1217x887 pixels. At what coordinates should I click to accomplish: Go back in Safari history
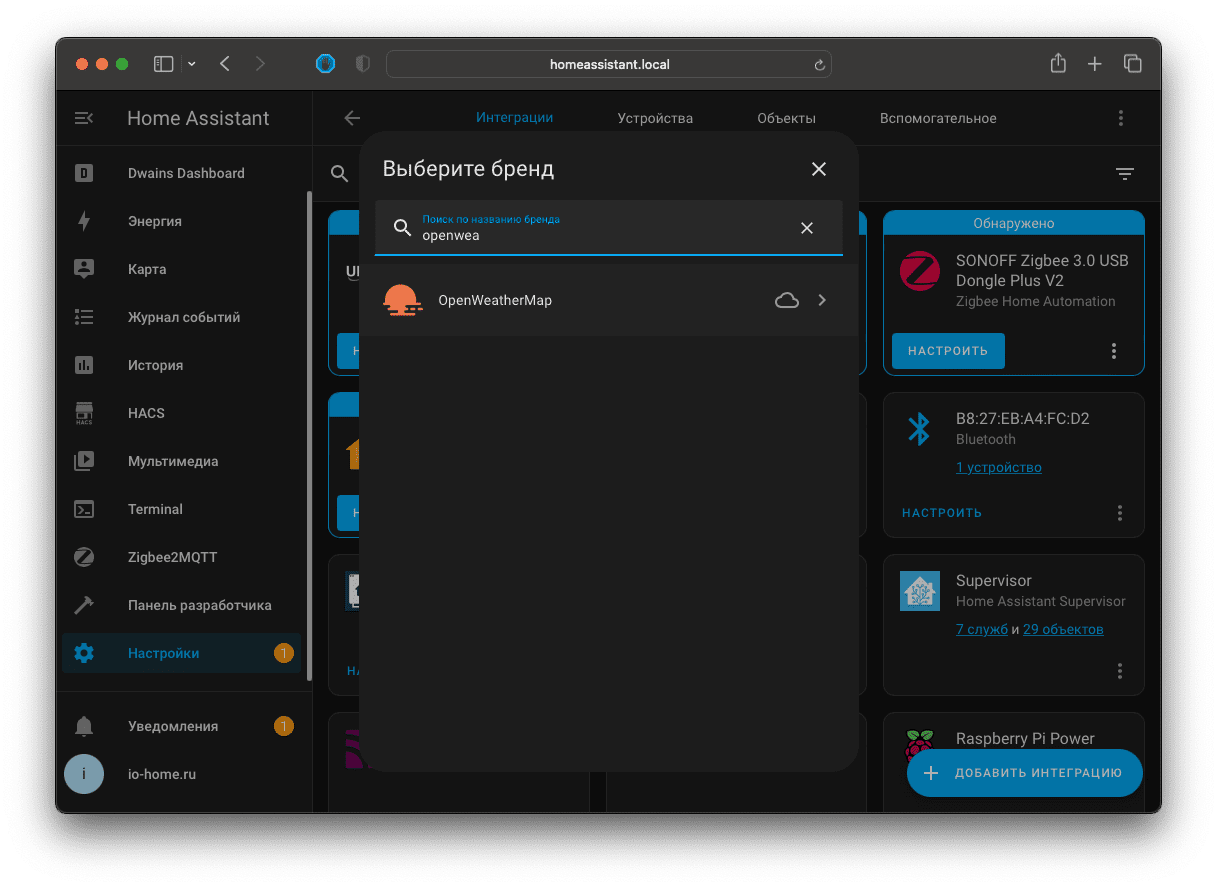pyautogui.click(x=225, y=64)
